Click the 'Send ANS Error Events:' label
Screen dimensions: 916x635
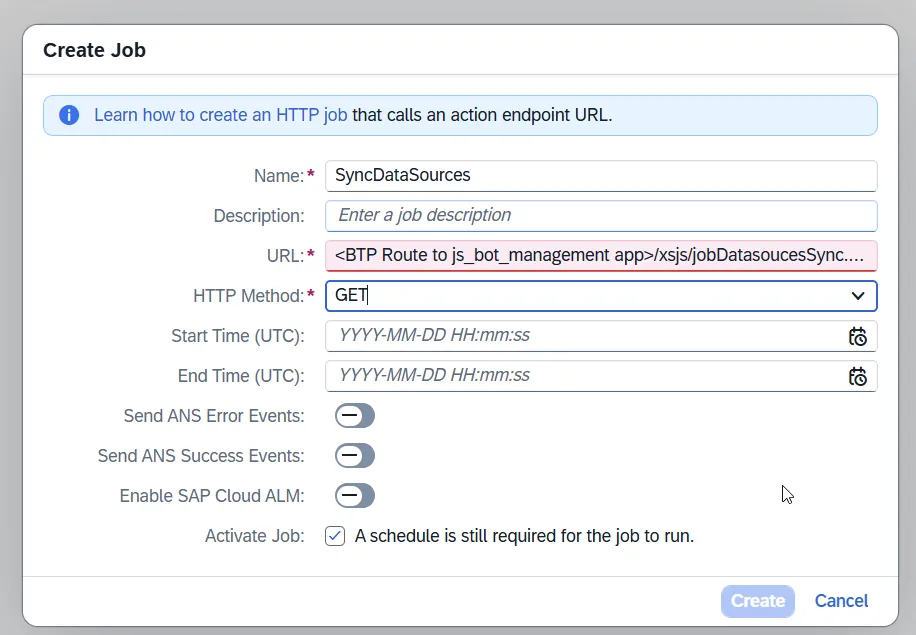[214, 416]
